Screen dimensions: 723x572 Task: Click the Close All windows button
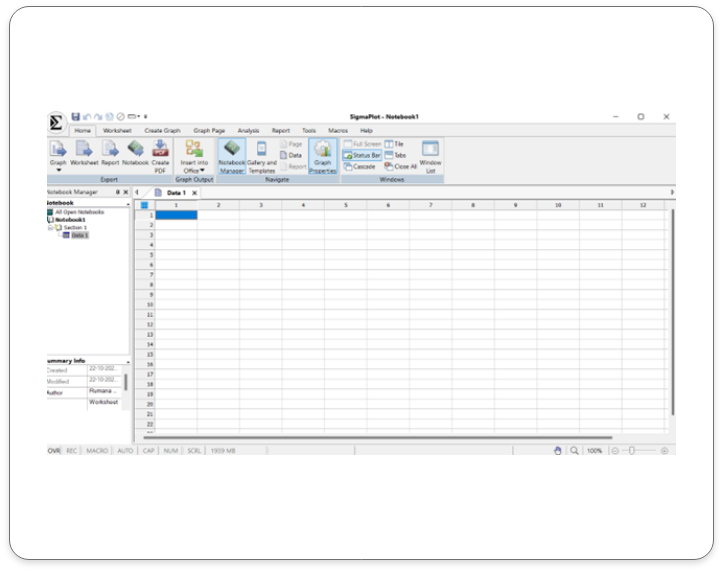click(400, 166)
